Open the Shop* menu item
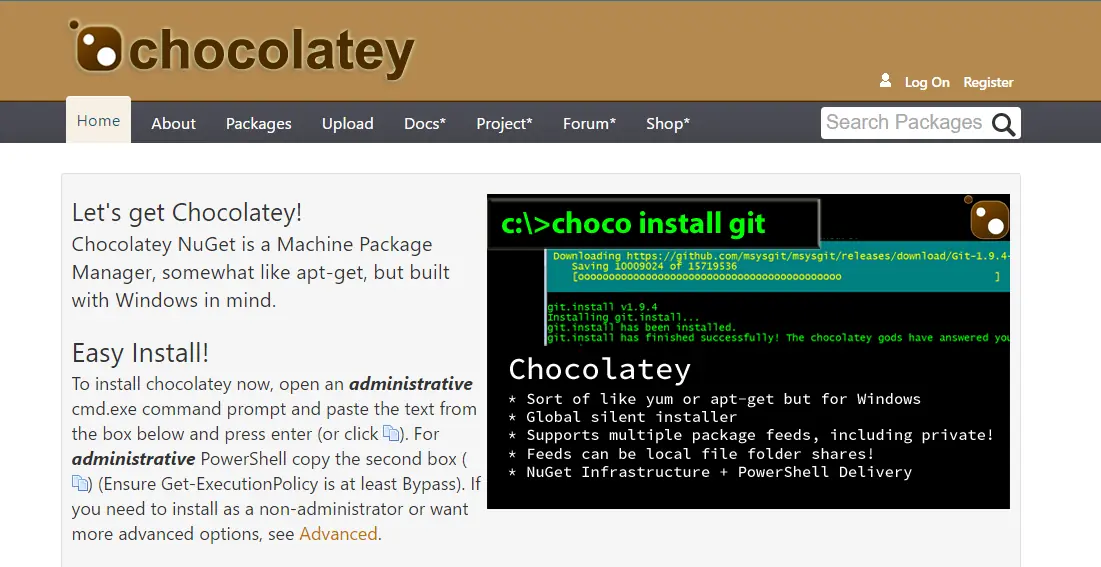The height and width of the screenshot is (567, 1101). (x=668, y=124)
